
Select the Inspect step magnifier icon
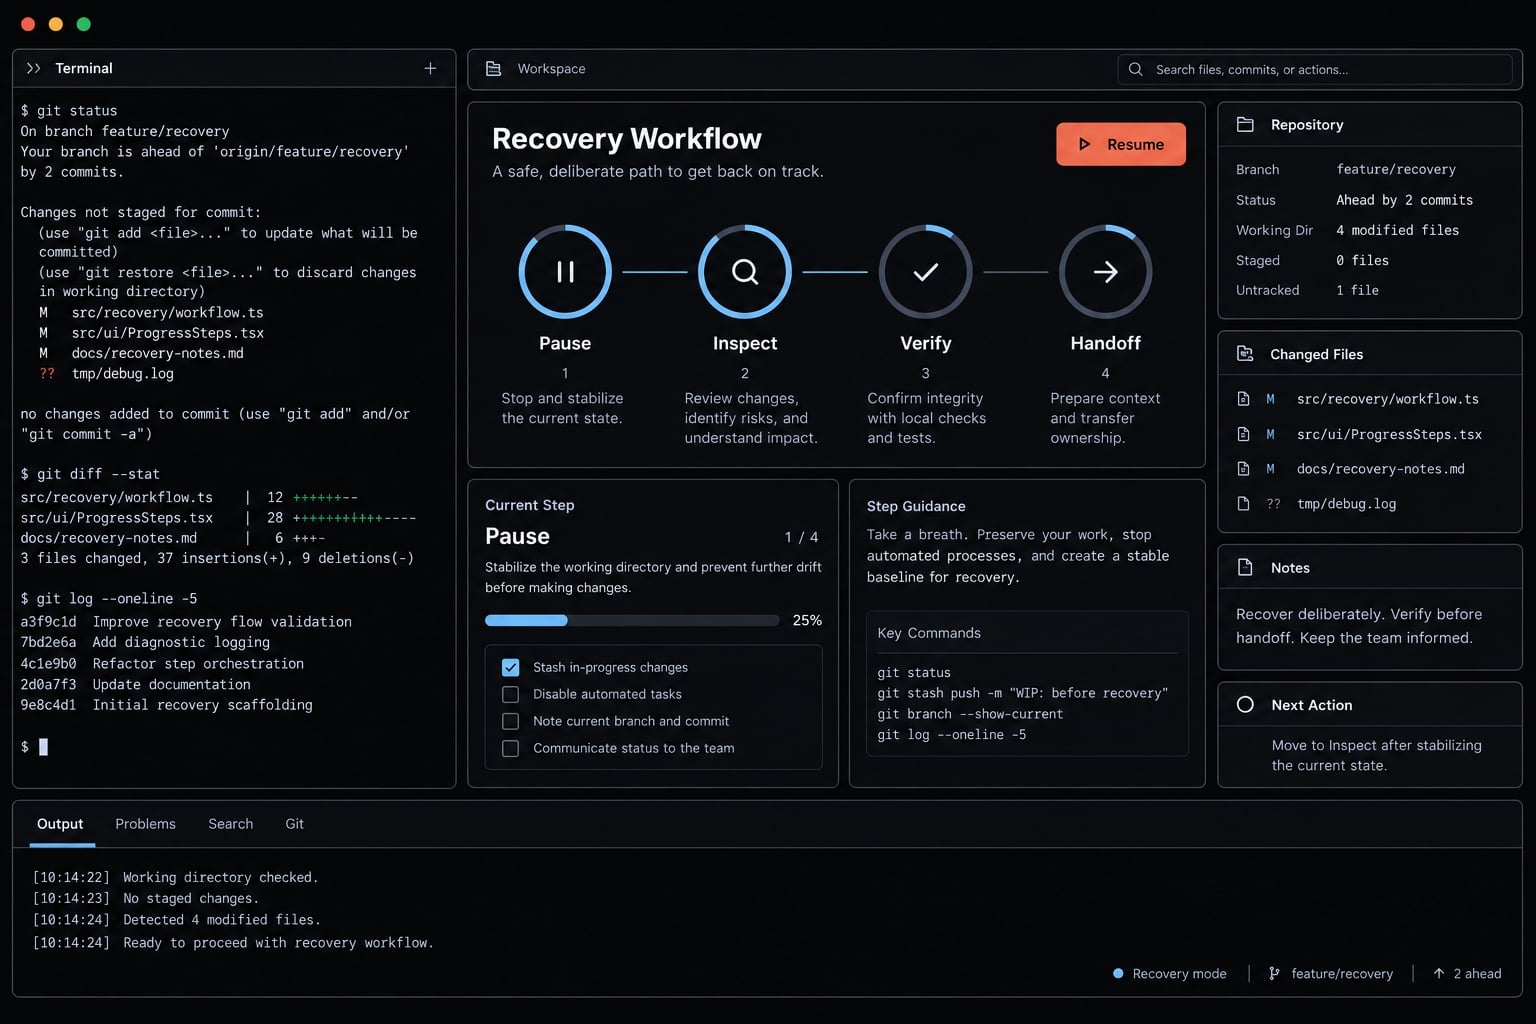tap(745, 271)
